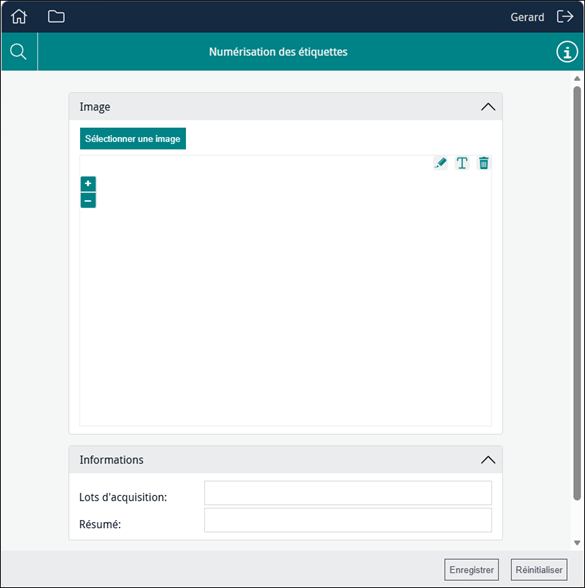Click the image canvas area
The image size is (585, 588).
[285, 291]
